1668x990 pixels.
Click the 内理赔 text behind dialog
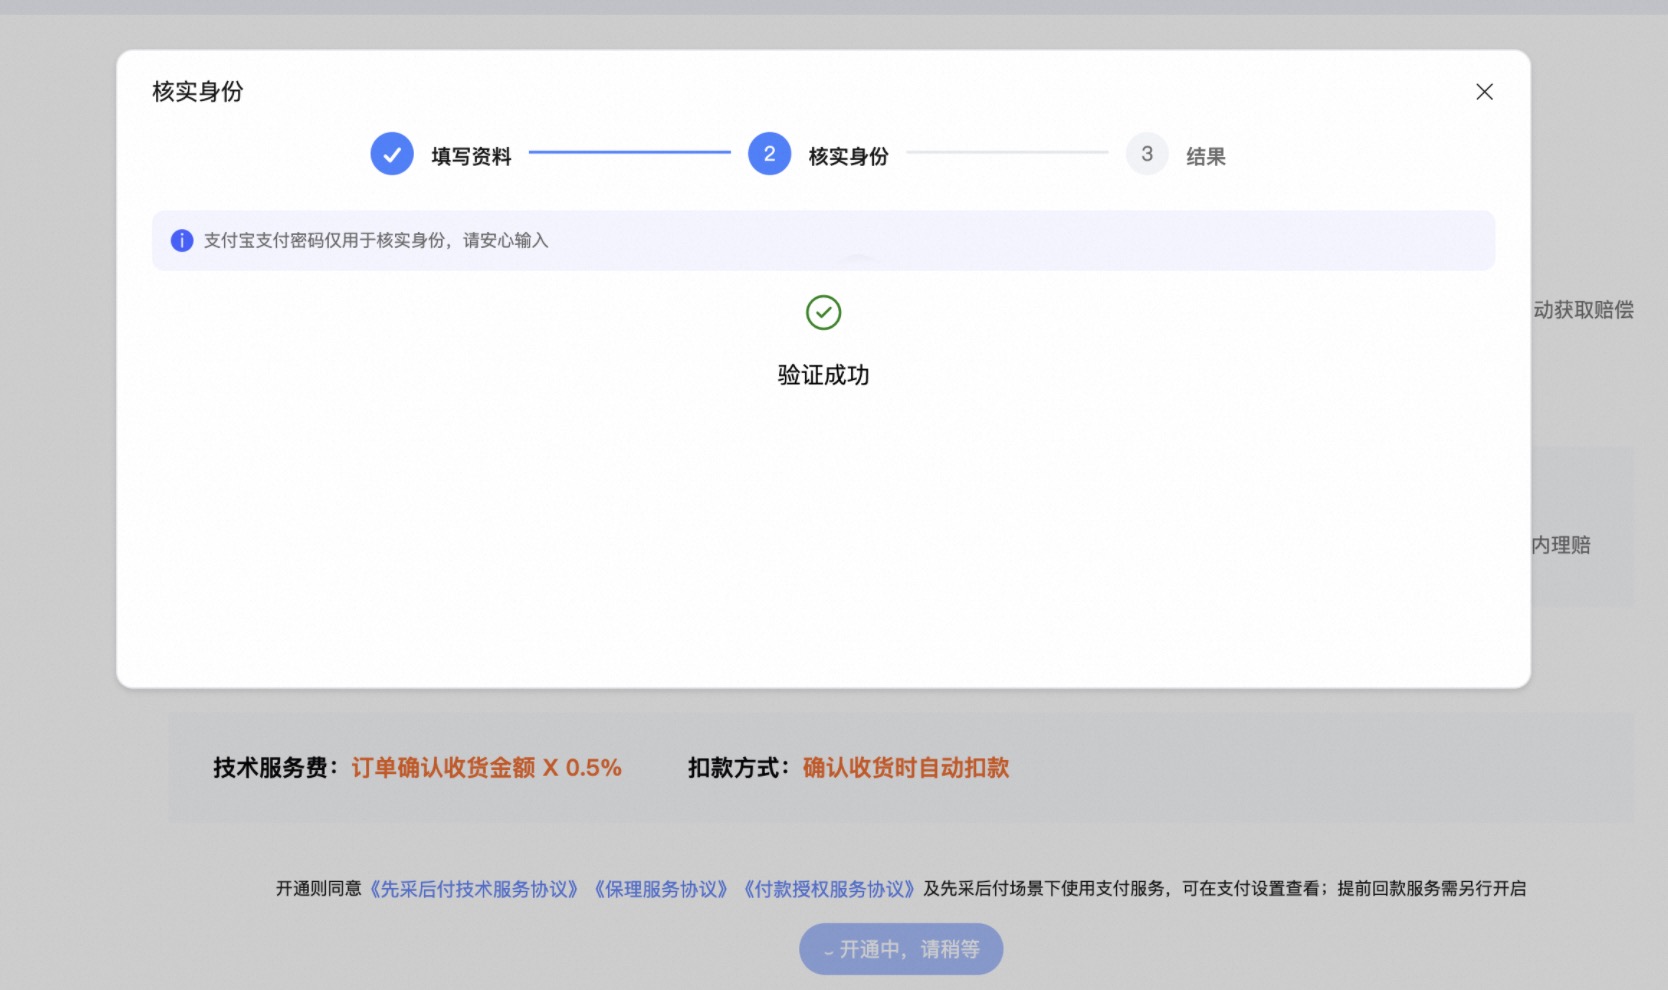coord(1561,545)
